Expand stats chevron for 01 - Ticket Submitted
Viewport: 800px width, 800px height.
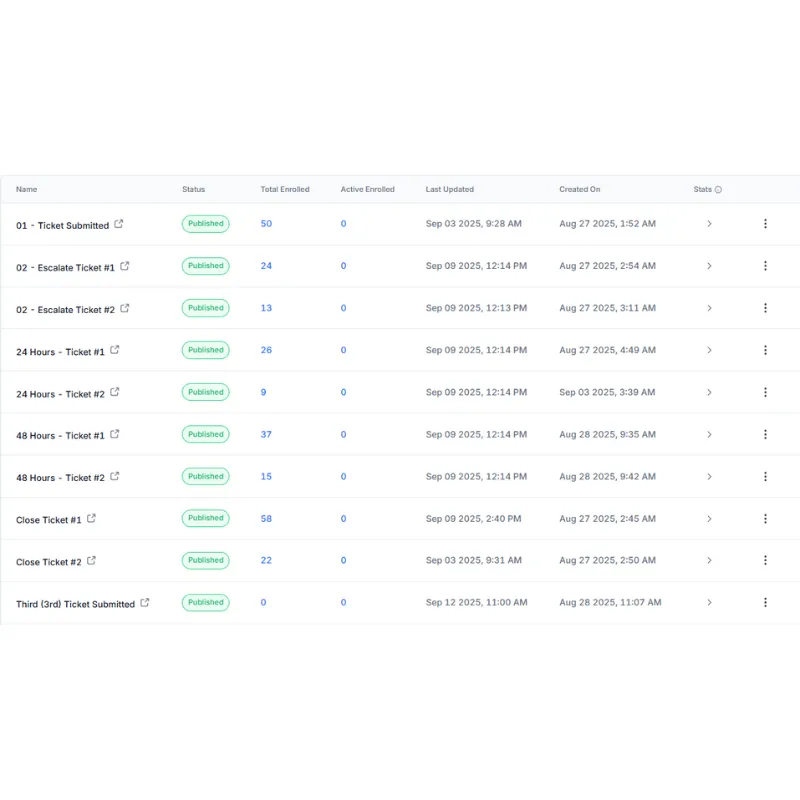pyautogui.click(x=709, y=223)
